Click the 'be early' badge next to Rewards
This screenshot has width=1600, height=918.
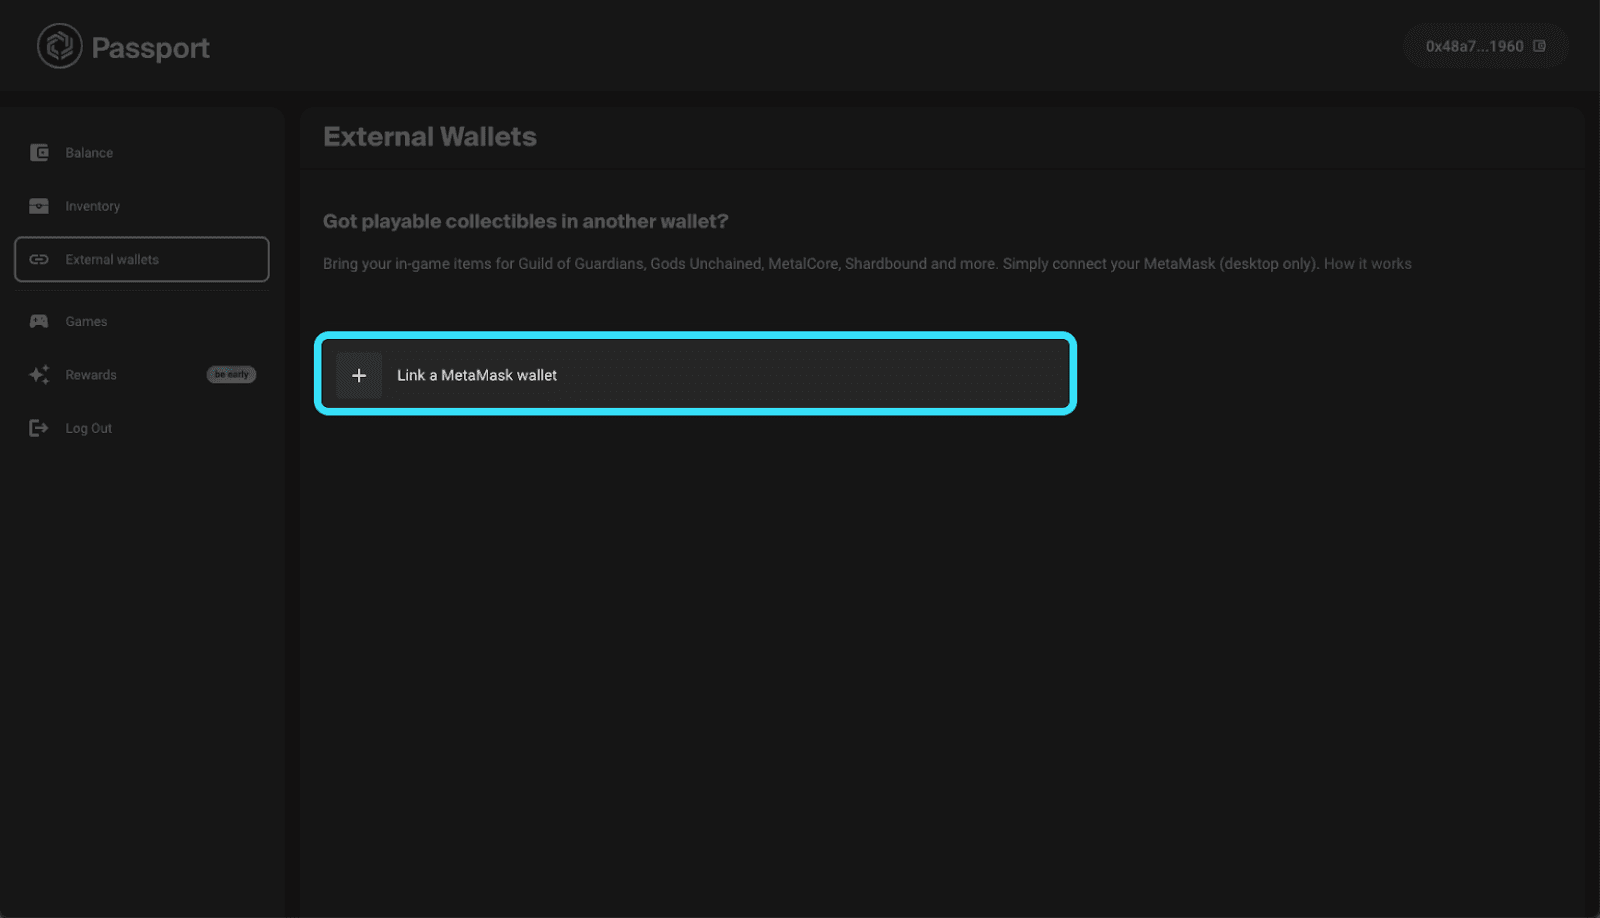231,374
